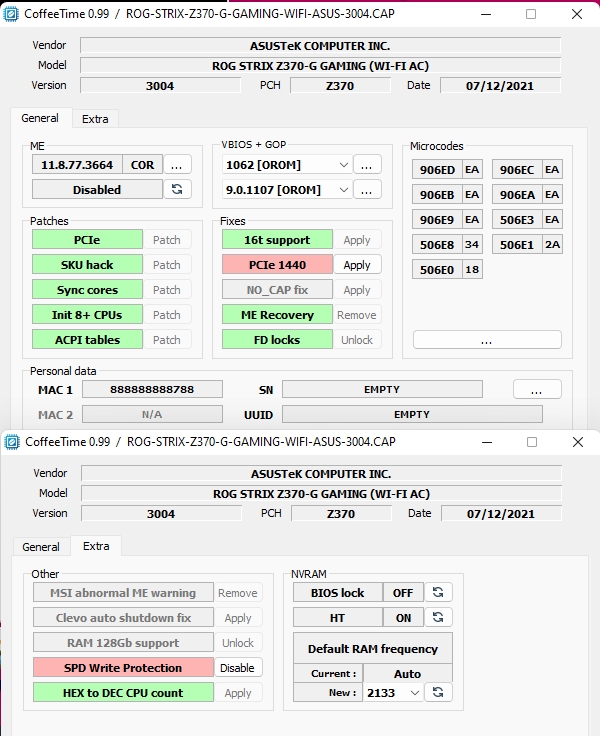Open Microcodes ellipsis button

pos(487,340)
